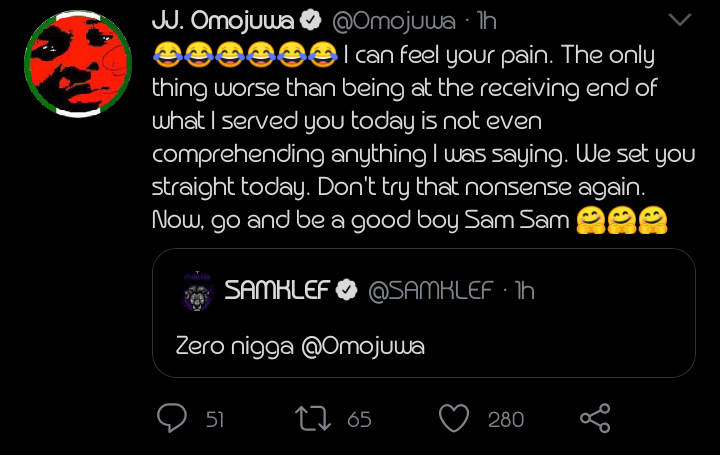Click the quoted tweet's 1h timestamp
The image size is (720, 455).
(523, 291)
